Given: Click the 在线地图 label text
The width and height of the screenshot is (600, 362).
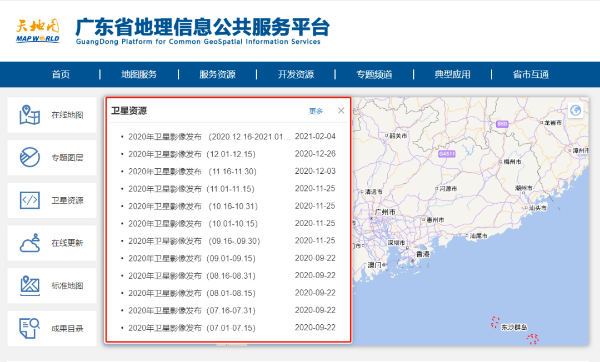Looking at the screenshot, I should 67,115.
